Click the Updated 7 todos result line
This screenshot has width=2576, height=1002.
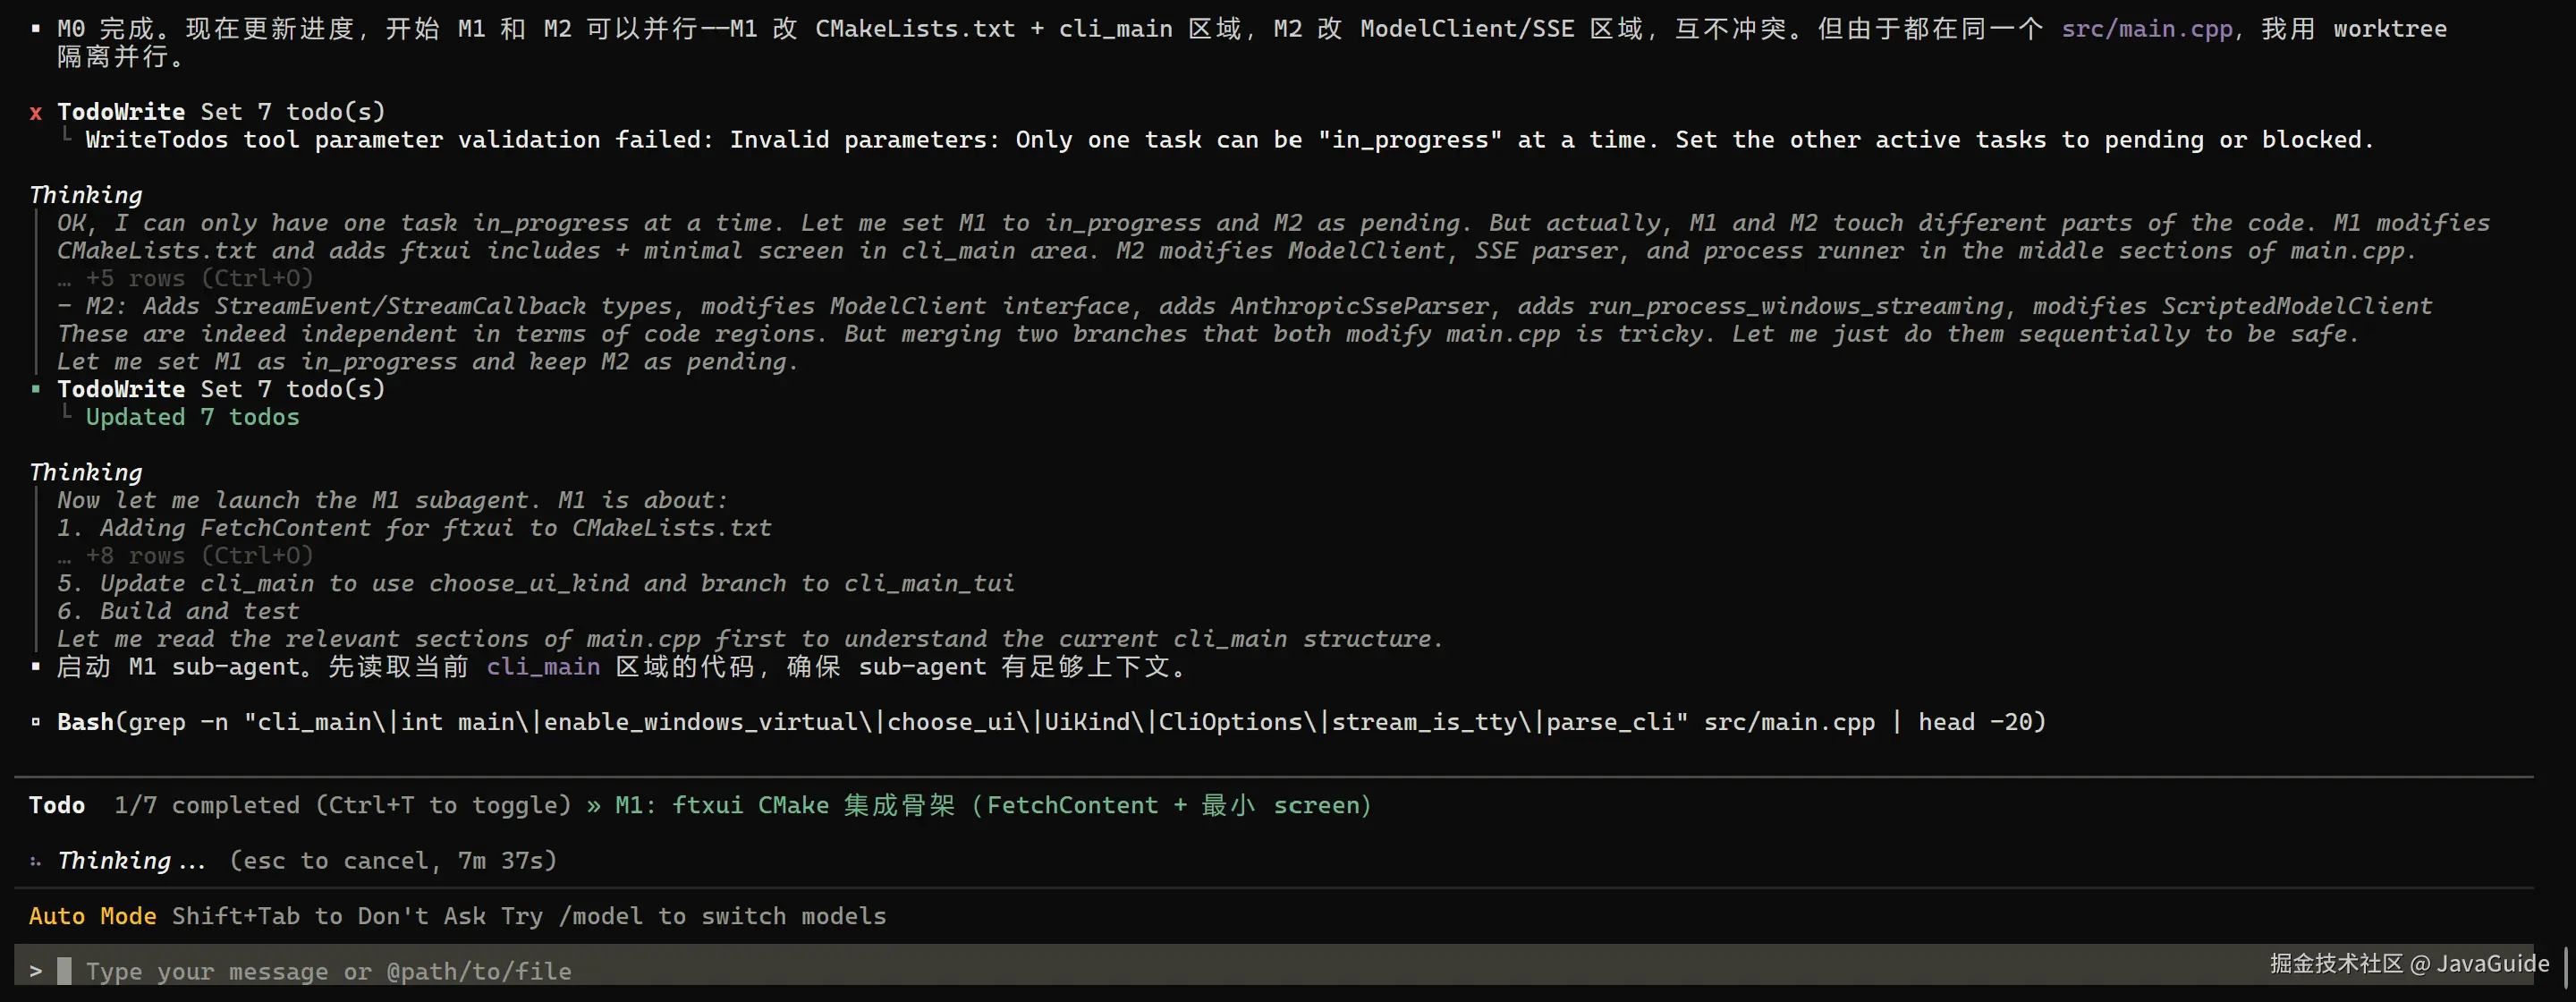click(192, 417)
